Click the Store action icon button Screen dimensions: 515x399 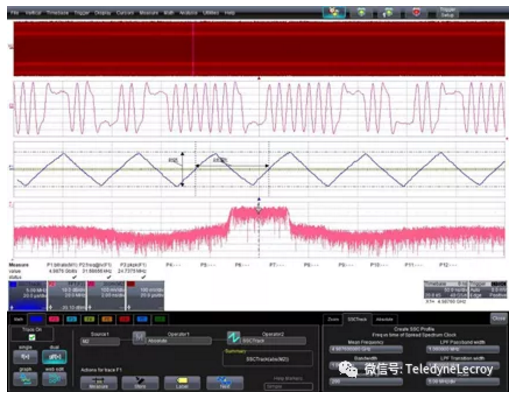point(140,383)
